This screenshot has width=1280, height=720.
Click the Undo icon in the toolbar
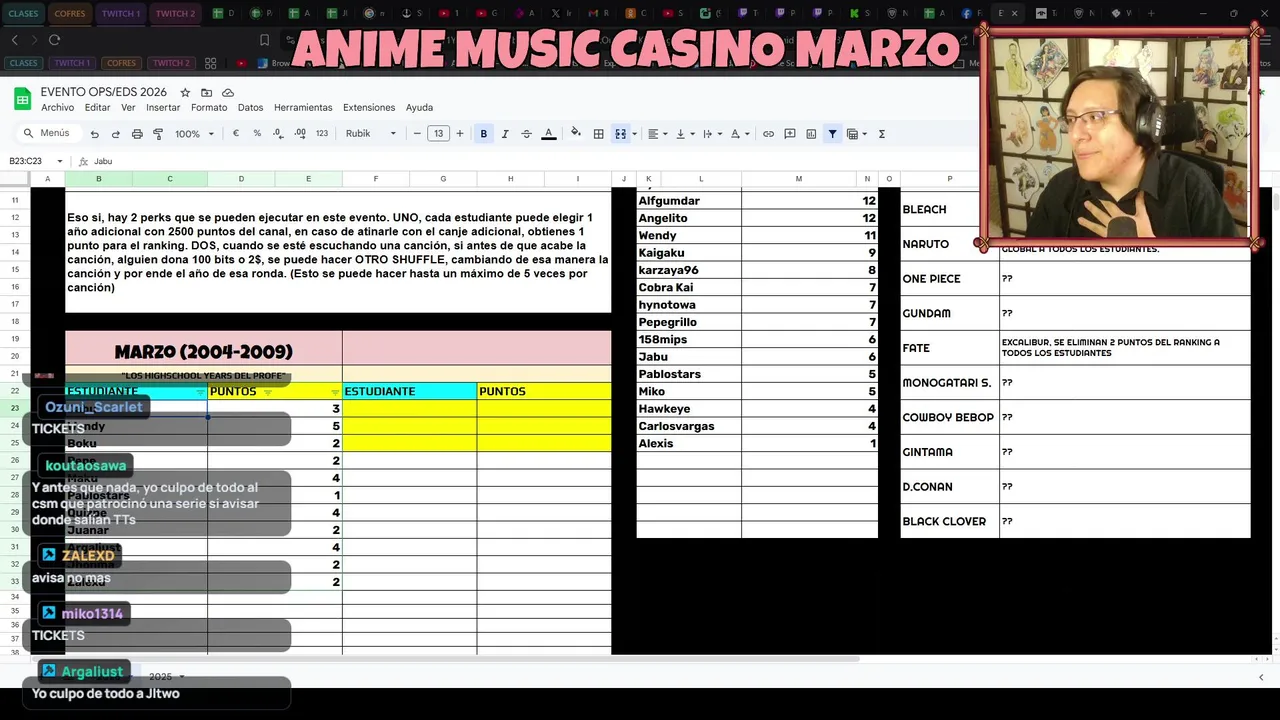[x=94, y=134]
